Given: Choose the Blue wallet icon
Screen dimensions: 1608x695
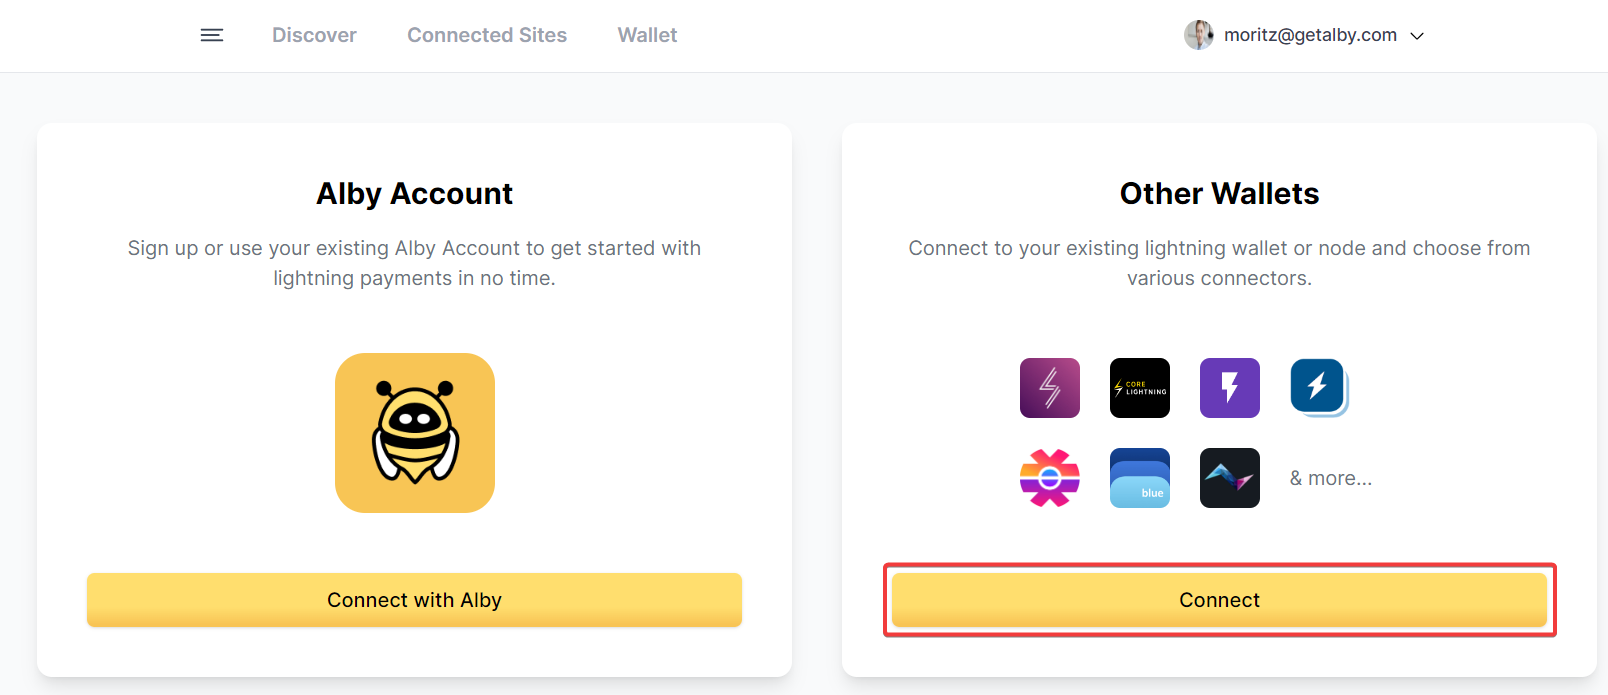Looking at the screenshot, I should (x=1140, y=478).
